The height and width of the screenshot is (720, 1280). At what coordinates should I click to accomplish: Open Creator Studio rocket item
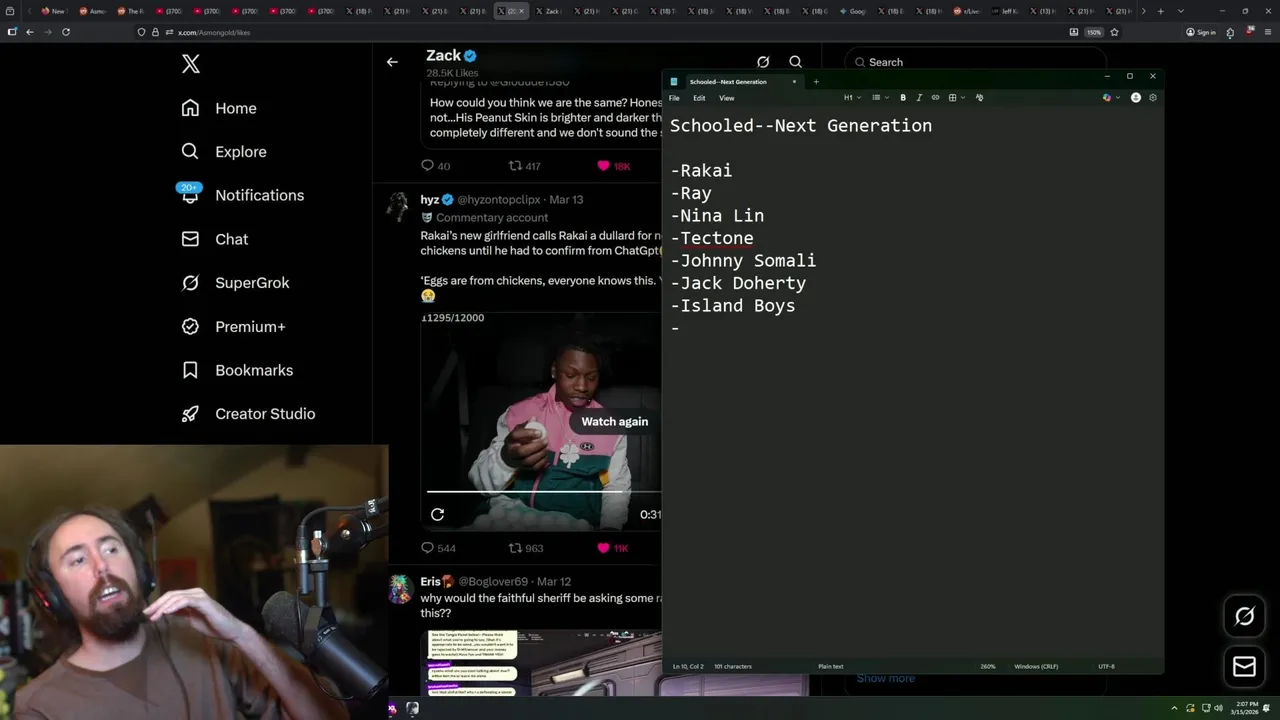[x=248, y=414]
